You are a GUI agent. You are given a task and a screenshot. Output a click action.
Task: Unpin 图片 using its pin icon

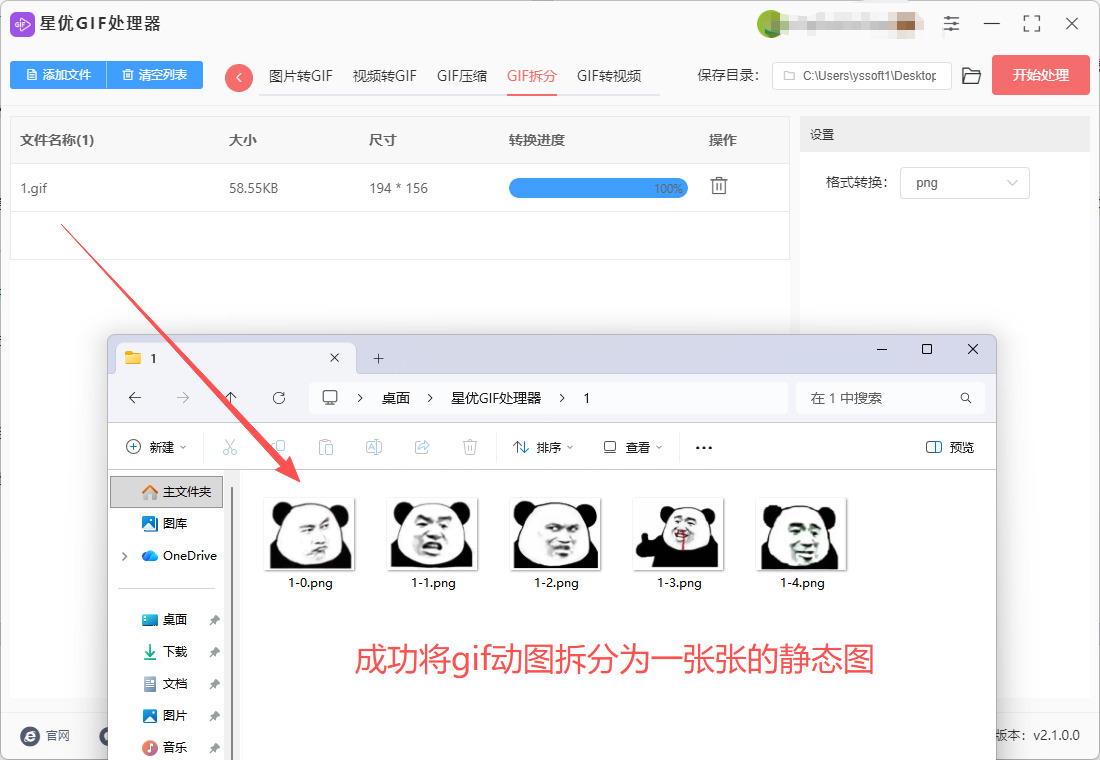tap(215, 716)
